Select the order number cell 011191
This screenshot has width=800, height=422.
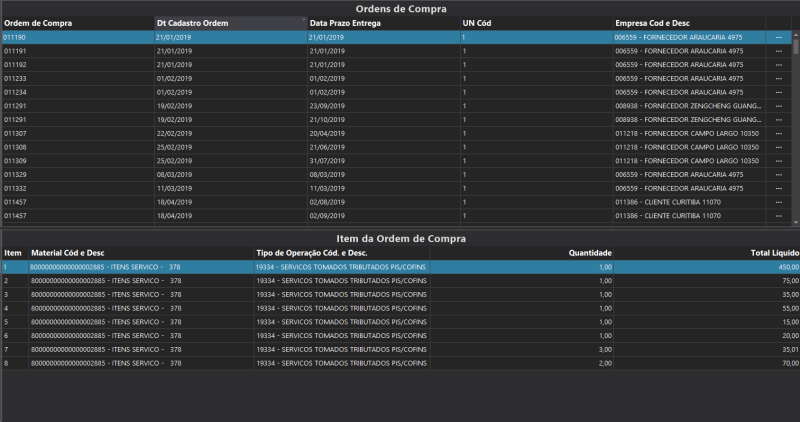click(78, 51)
